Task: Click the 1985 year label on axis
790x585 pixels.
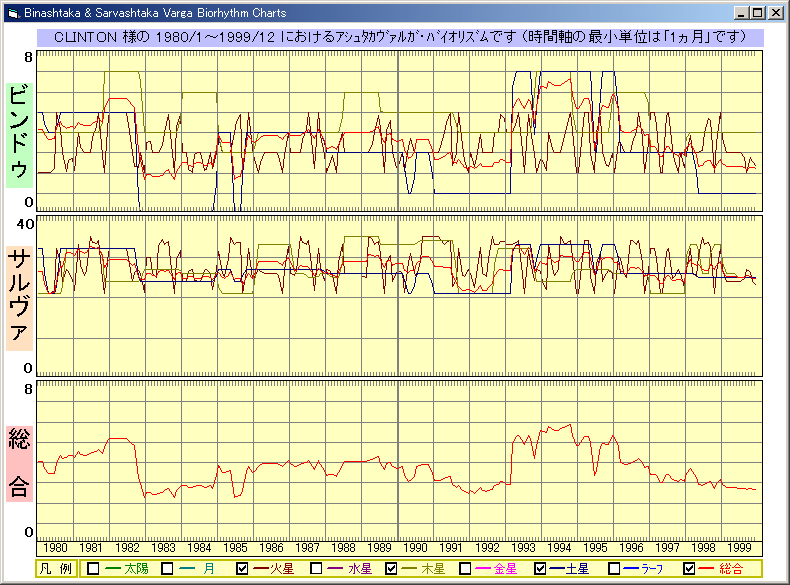Action: 235,548
